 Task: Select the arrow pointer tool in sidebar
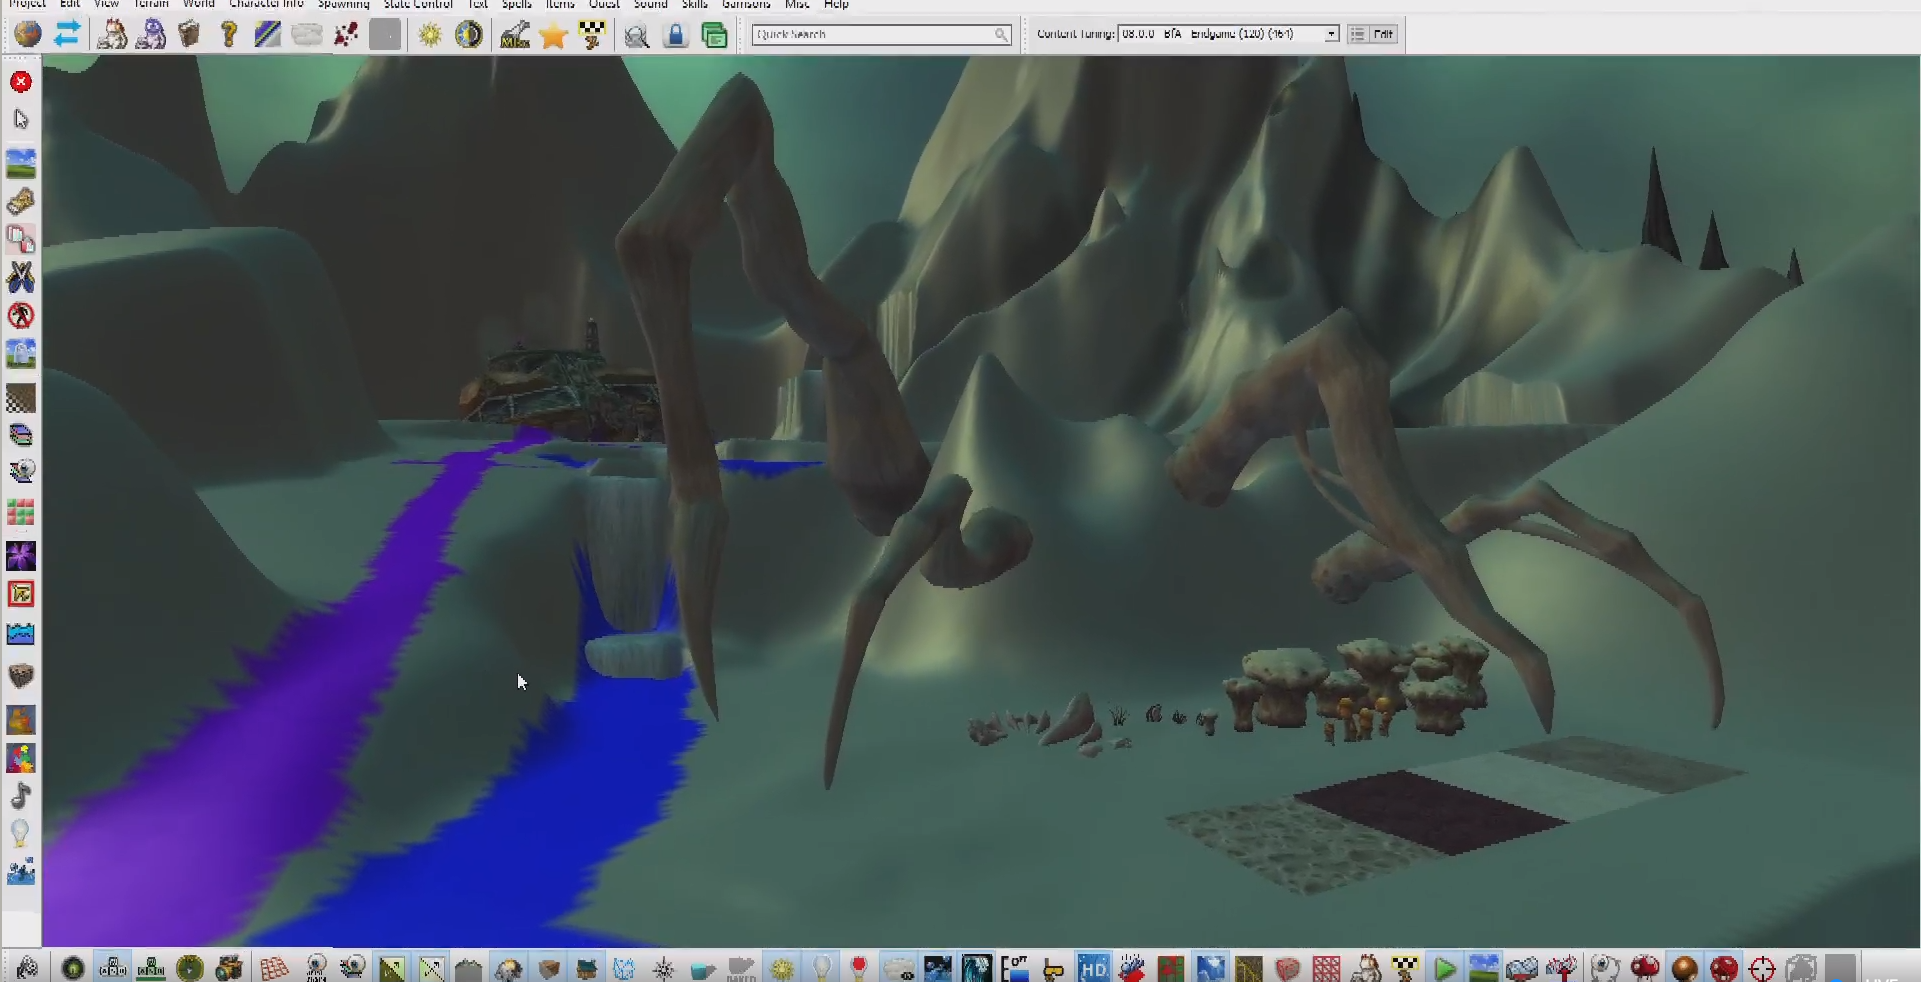21,120
